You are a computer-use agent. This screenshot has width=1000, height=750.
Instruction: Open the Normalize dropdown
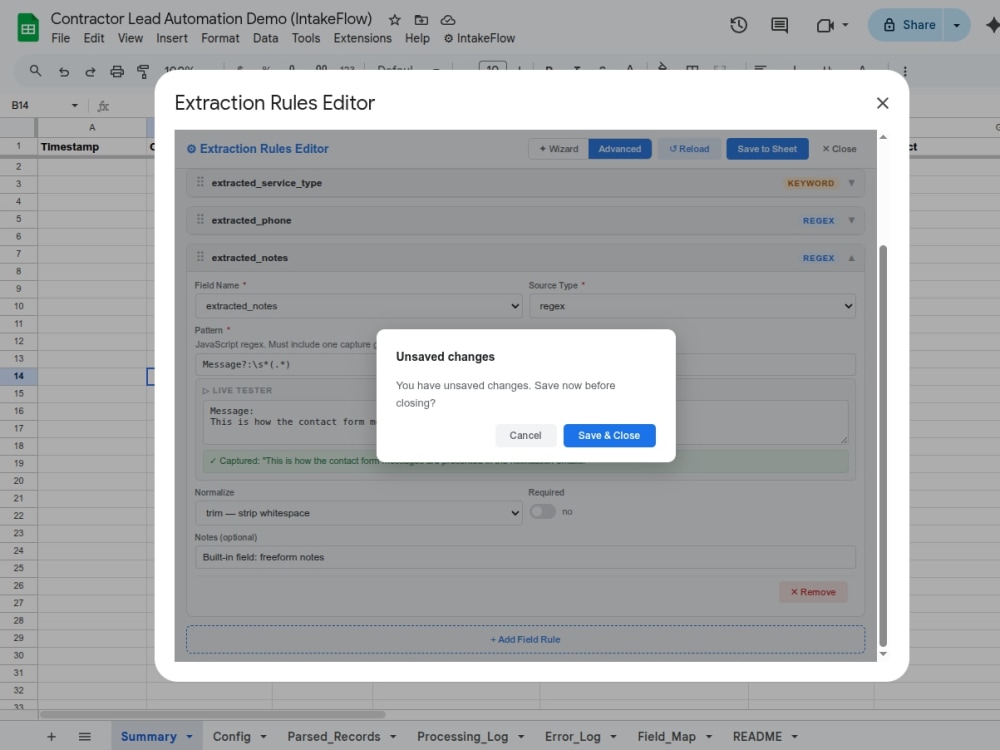358,513
